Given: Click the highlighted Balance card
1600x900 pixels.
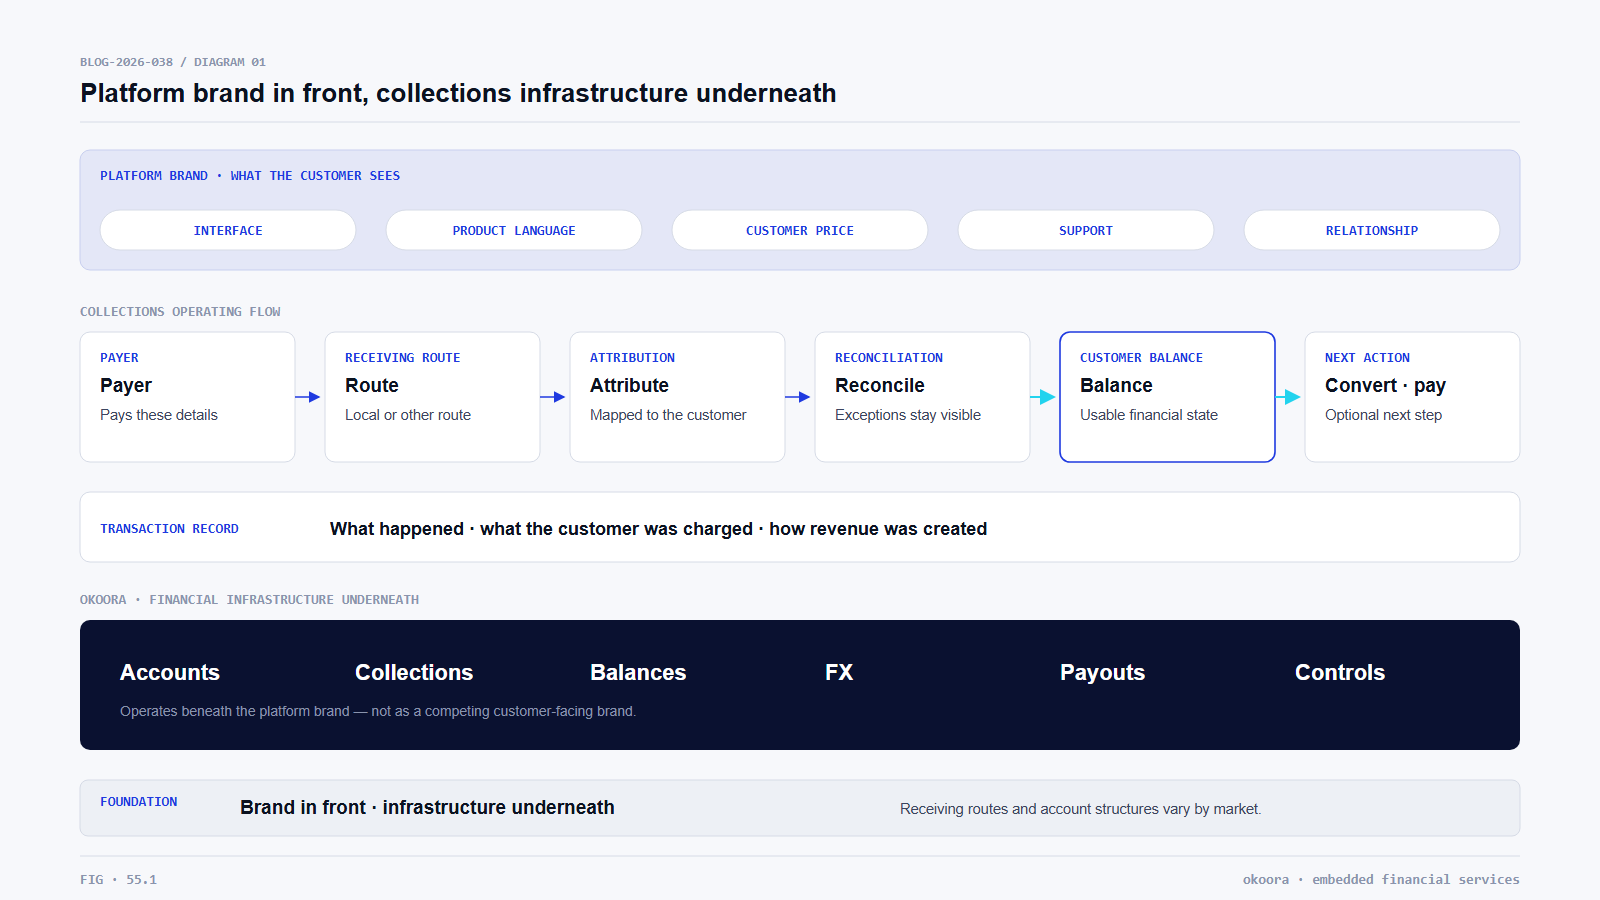Looking at the screenshot, I should 1167,397.
